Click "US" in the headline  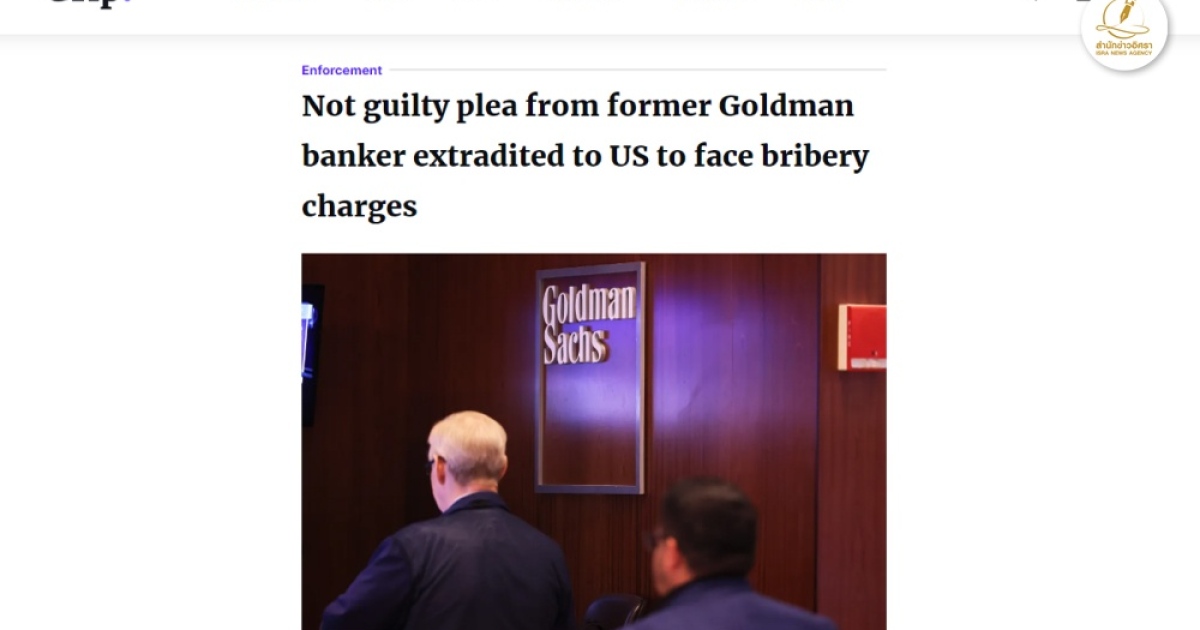tap(626, 156)
